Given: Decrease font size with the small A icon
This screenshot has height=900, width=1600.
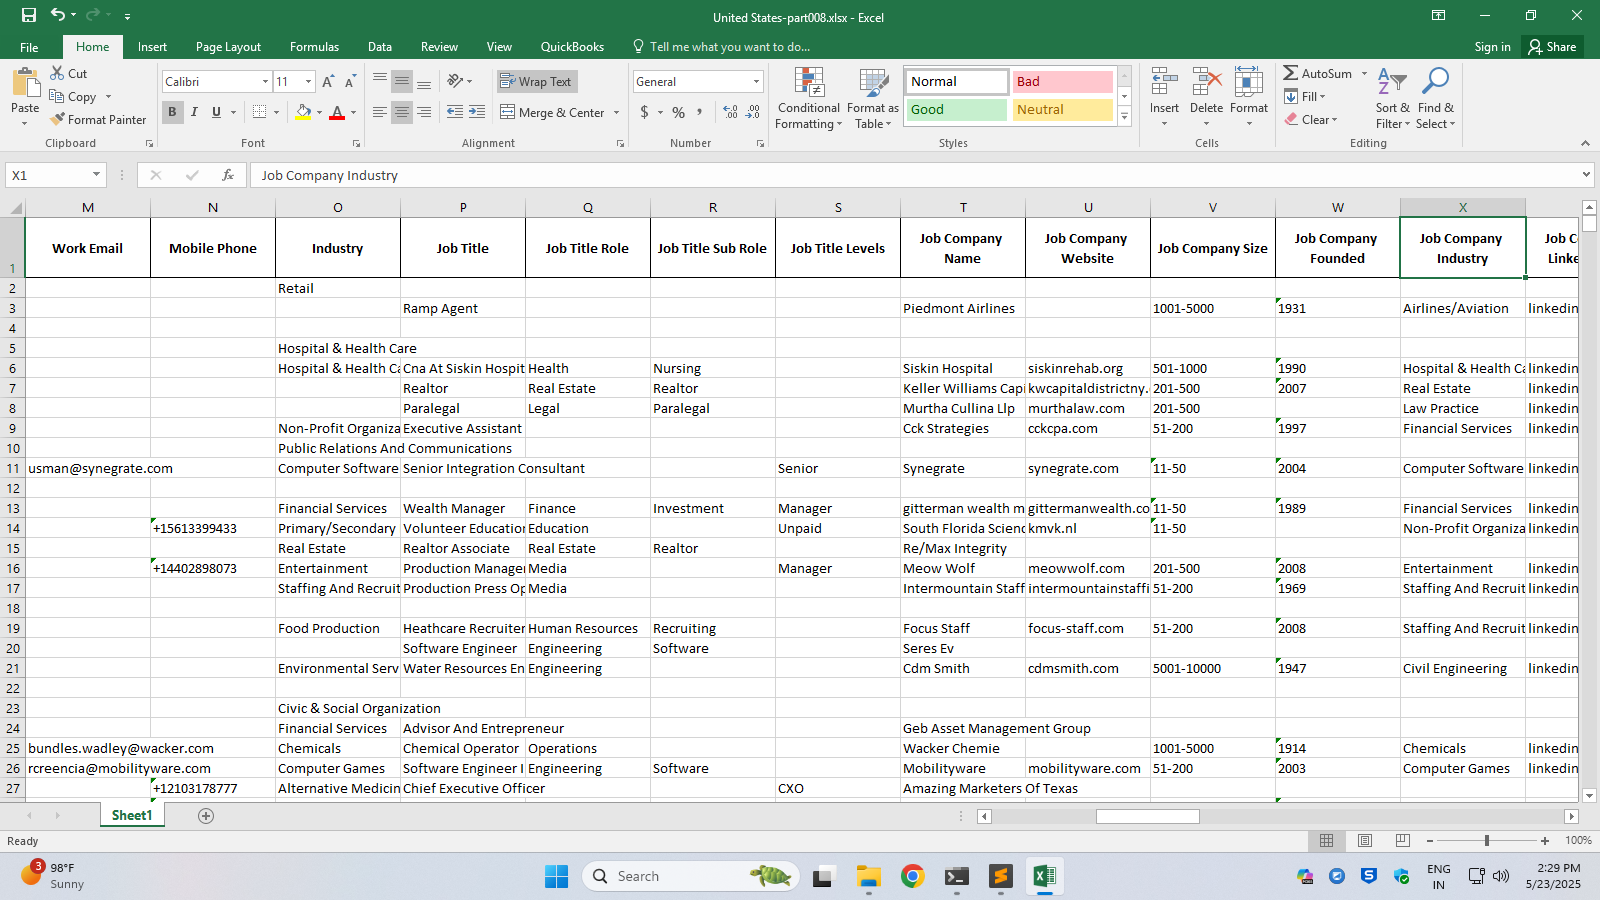Looking at the screenshot, I should pyautogui.click(x=350, y=81).
